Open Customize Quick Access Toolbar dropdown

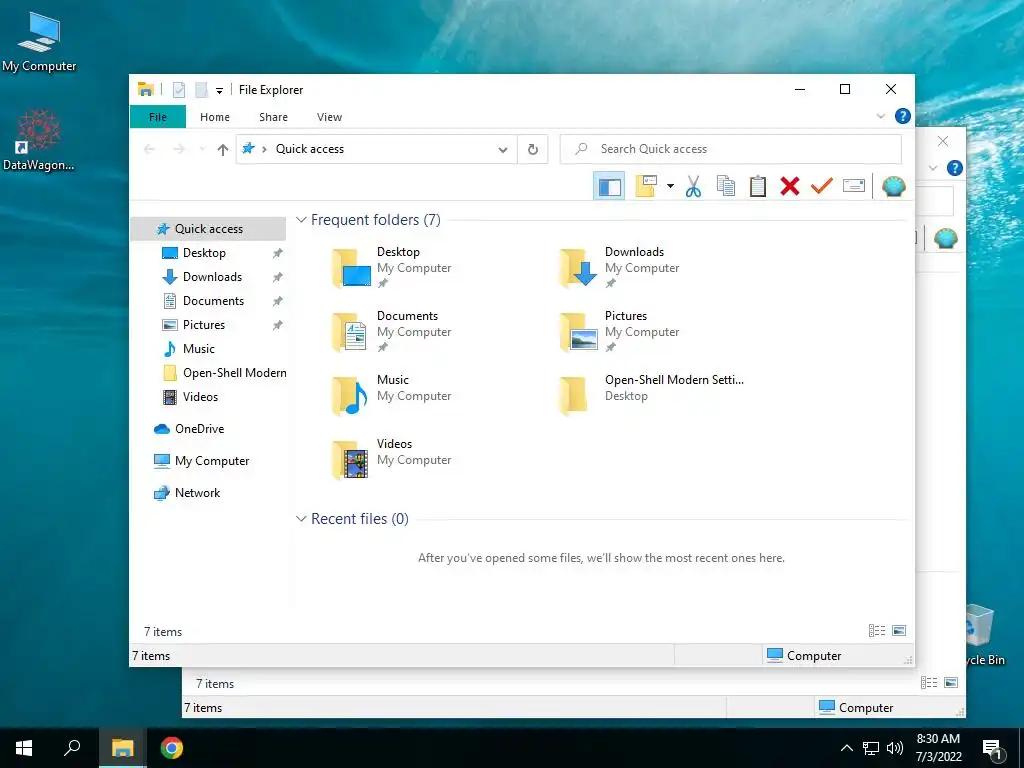[219, 91]
